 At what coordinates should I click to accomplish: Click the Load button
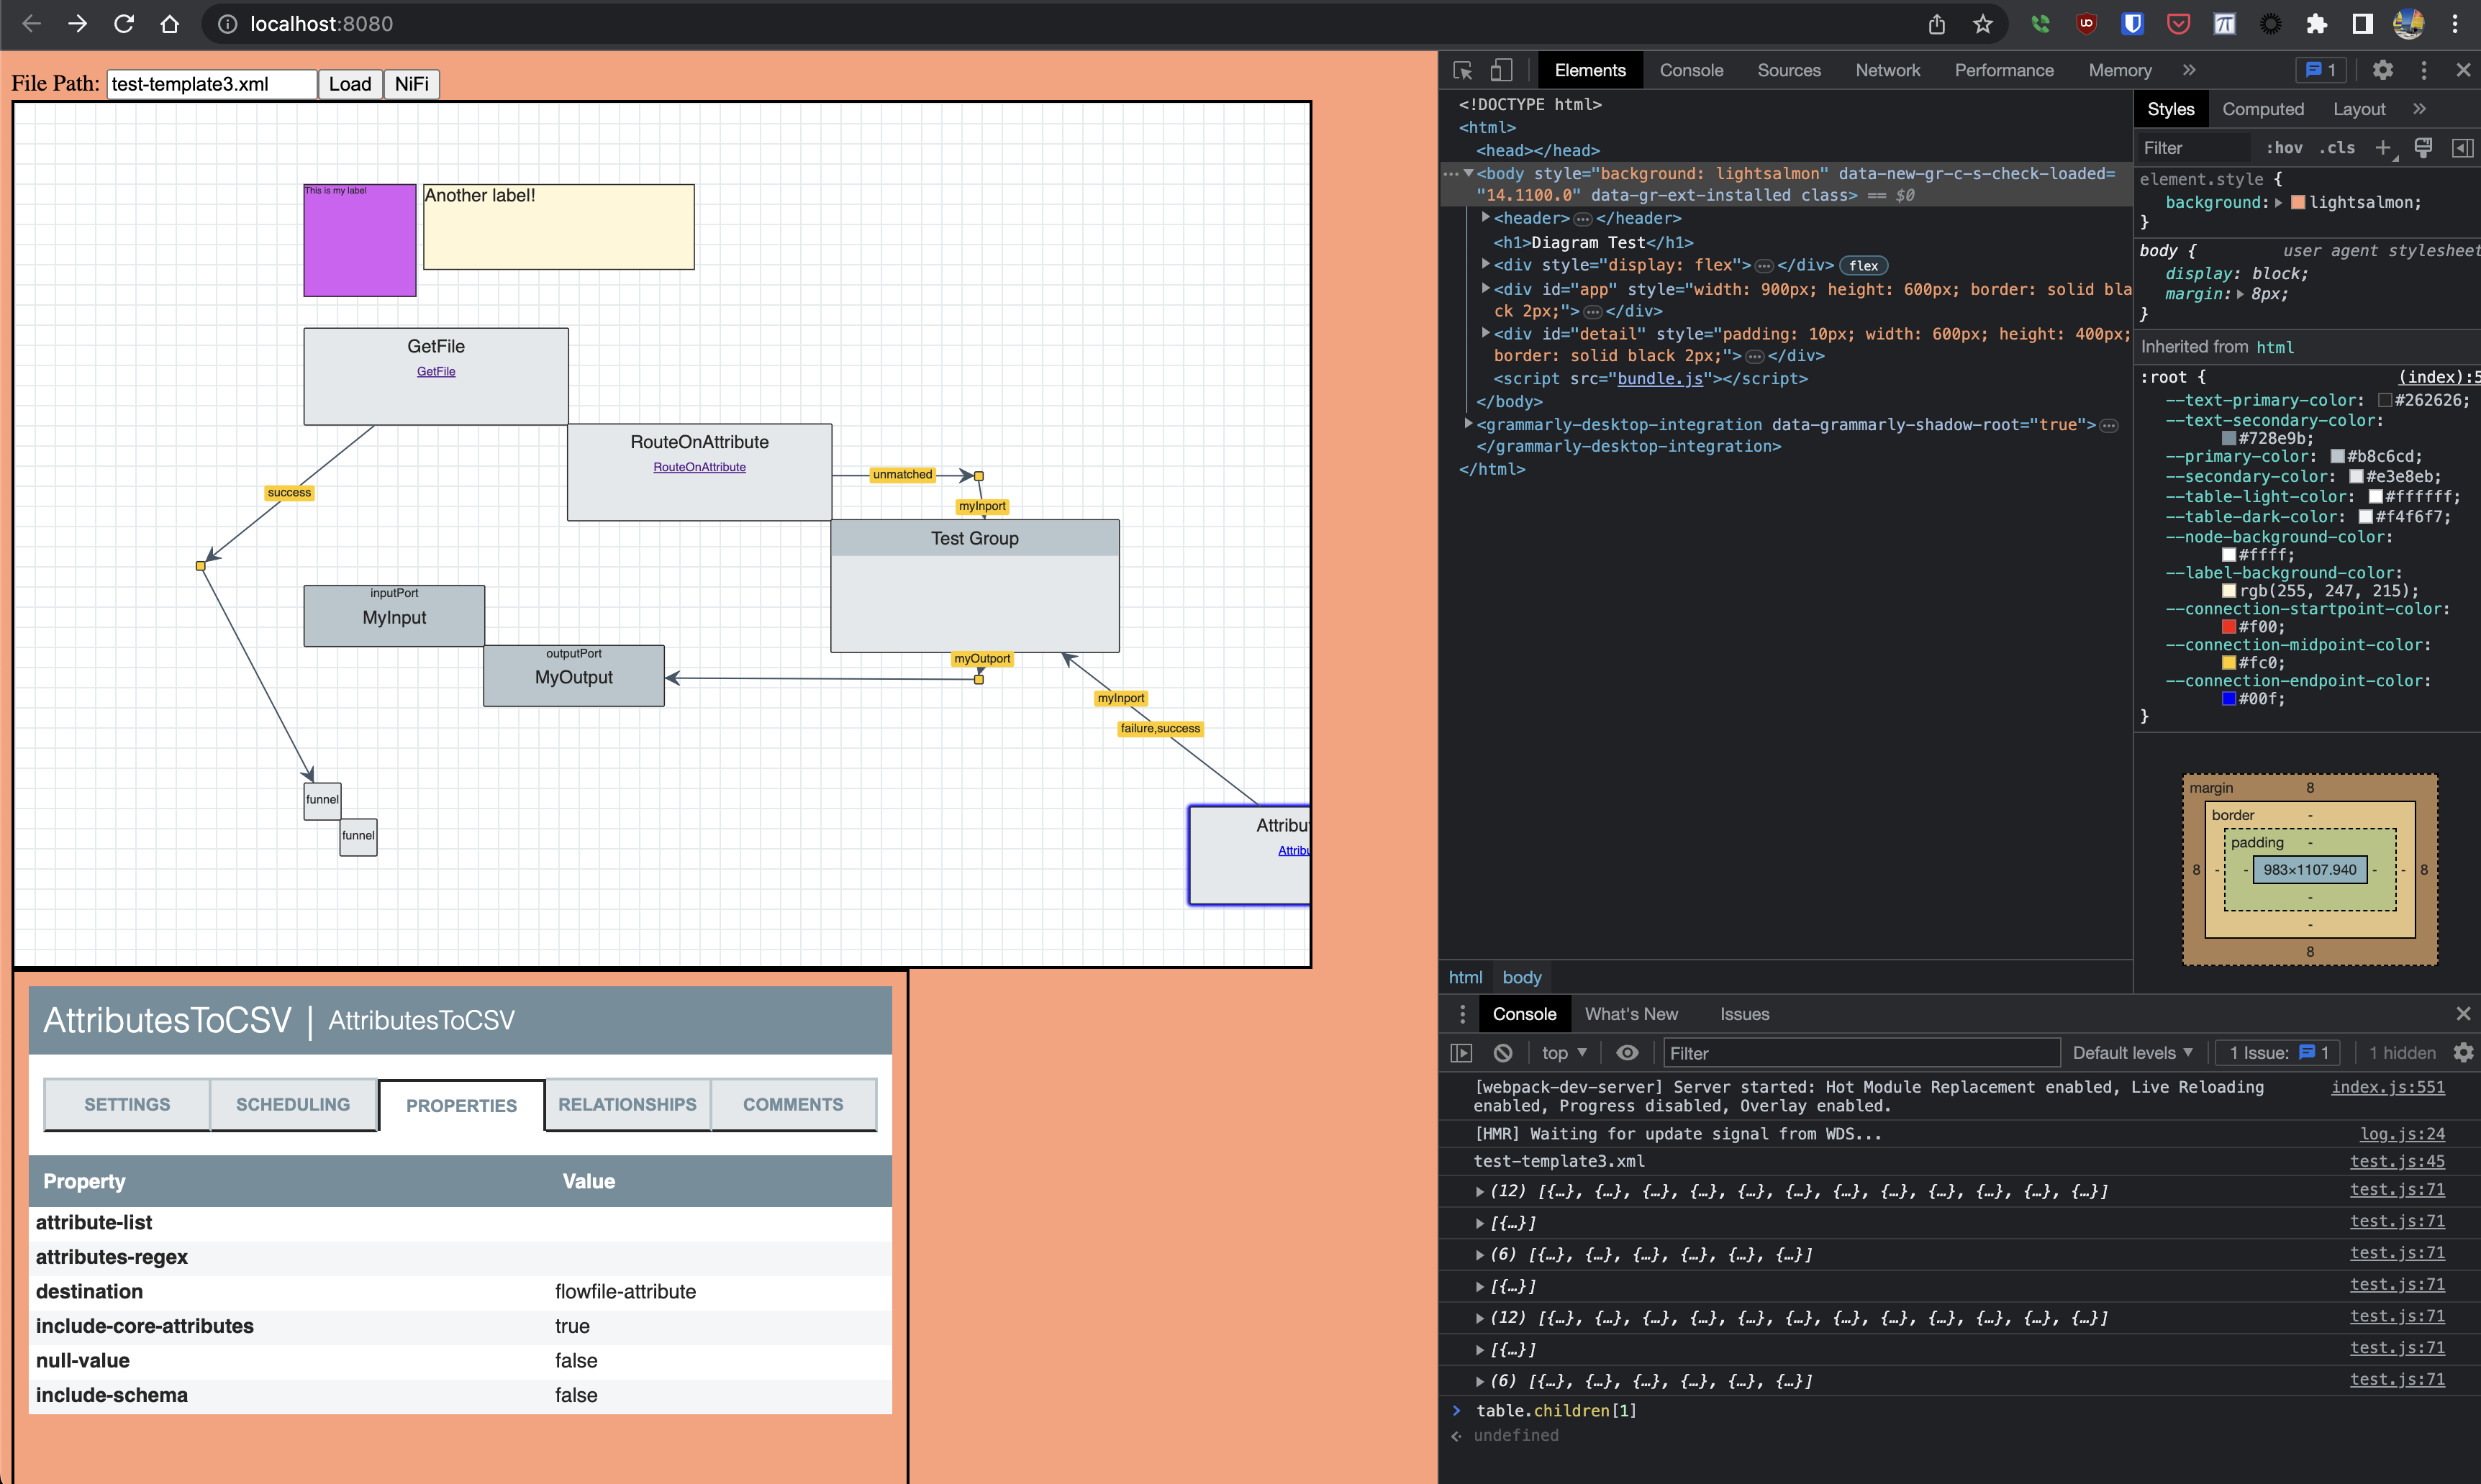click(349, 84)
